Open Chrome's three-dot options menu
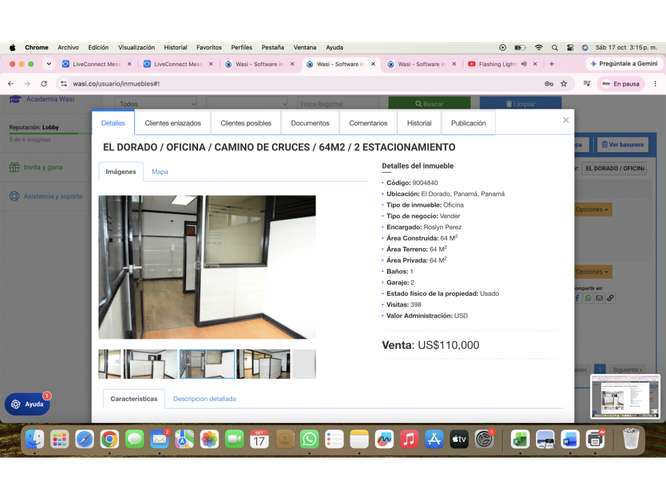Viewport: 666px width, 499px height. coord(655,84)
